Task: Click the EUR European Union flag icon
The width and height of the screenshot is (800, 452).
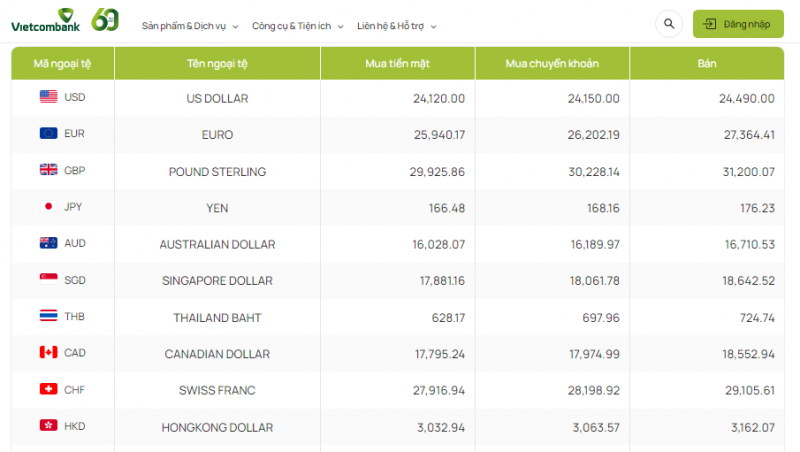Action: (x=48, y=133)
